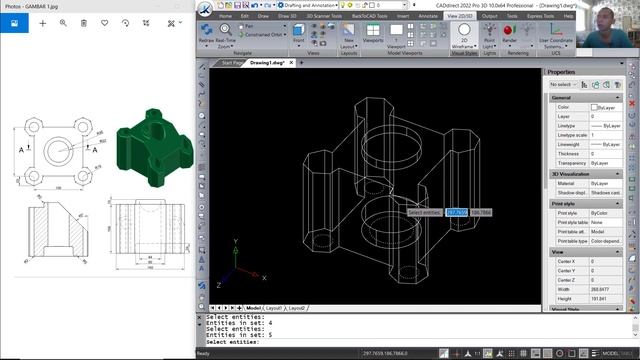Click the Undo arrow in quick access toolbar
This screenshot has width=640, height=360.
pos(255,5)
